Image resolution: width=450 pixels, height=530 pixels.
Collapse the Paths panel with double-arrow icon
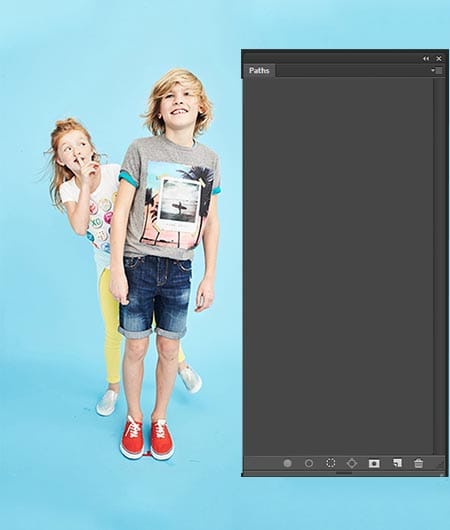426,59
